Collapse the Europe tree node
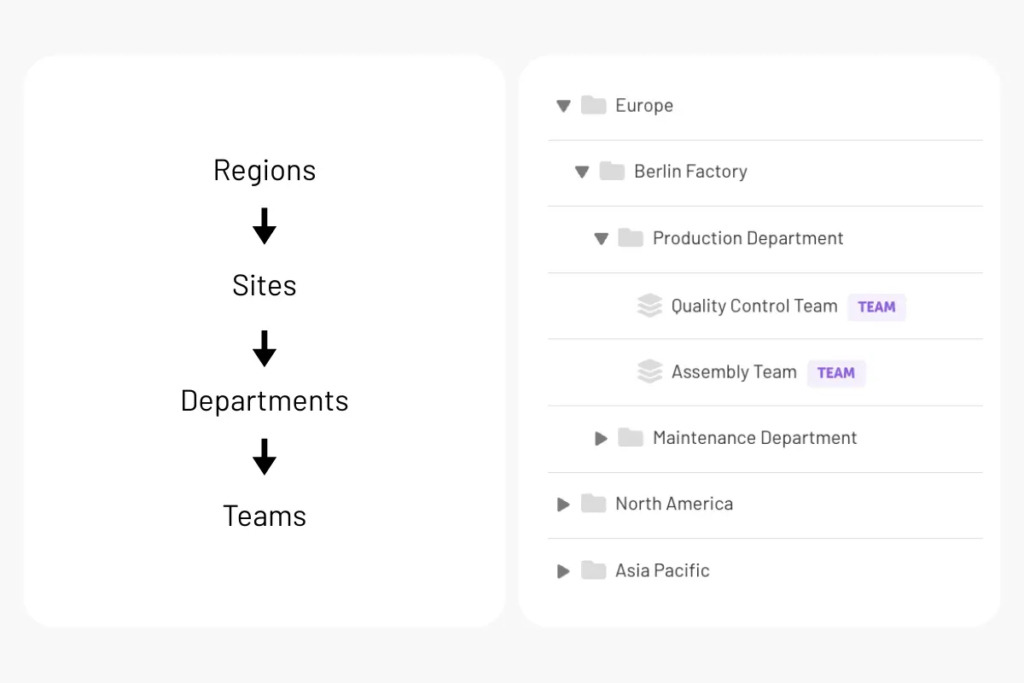The width and height of the screenshot is (1024, 683). [x=563, y=105]
